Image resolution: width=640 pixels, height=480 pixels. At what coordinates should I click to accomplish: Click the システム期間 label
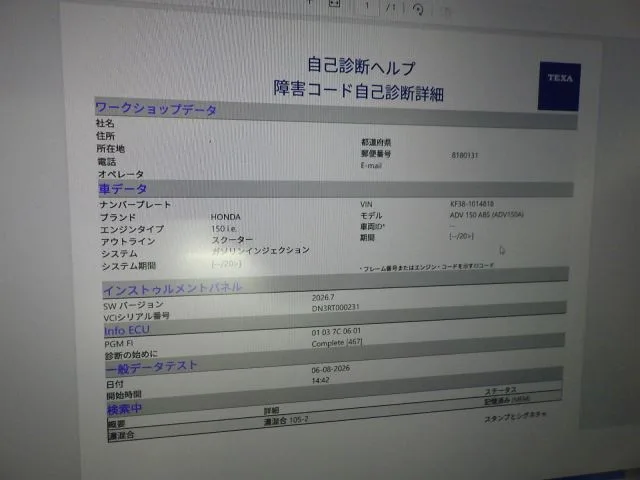(x=129, y=266)
